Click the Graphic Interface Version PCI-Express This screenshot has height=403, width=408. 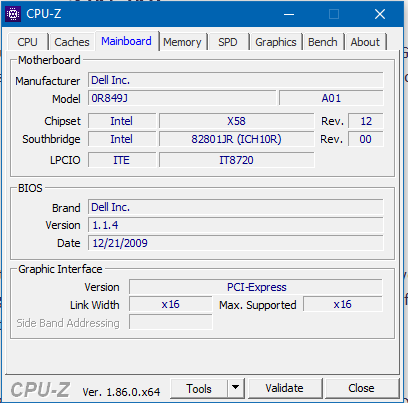tap(256, 287)
